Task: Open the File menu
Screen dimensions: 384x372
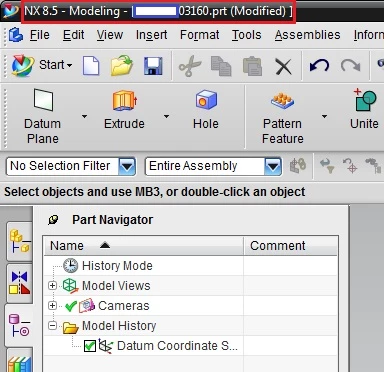Action: pyautogui.click(x=39, y=35)
